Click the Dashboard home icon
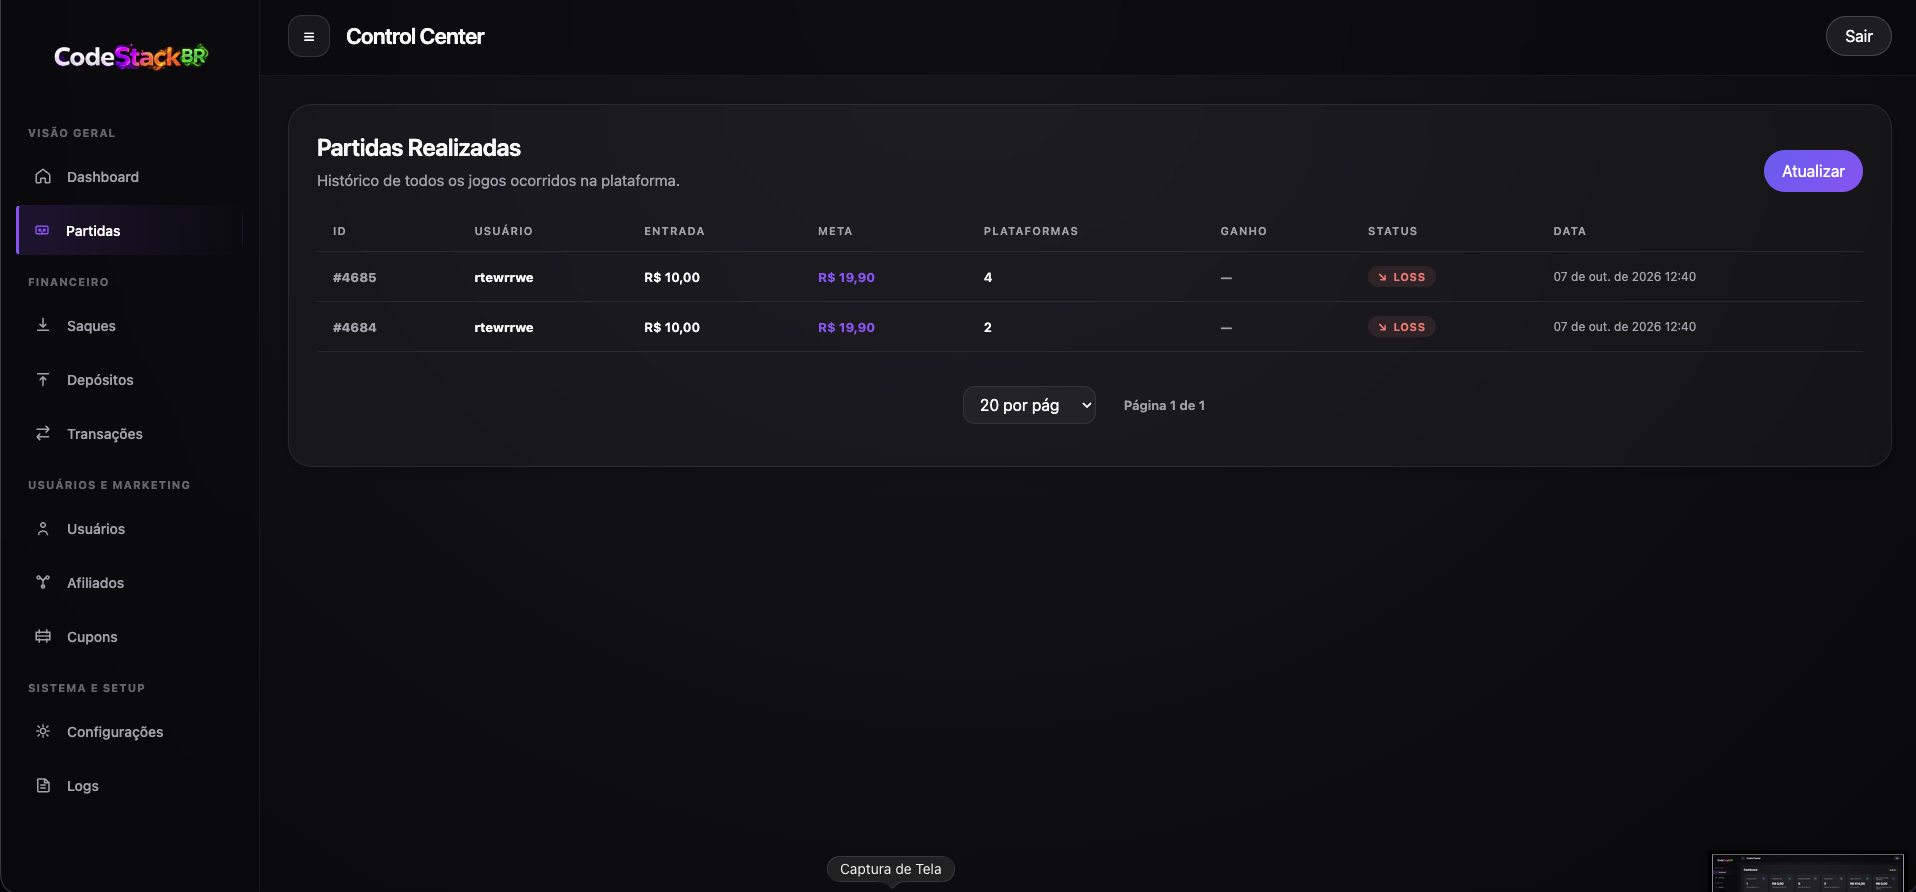This screenshot has height=892, width=1916. point(43,177)
